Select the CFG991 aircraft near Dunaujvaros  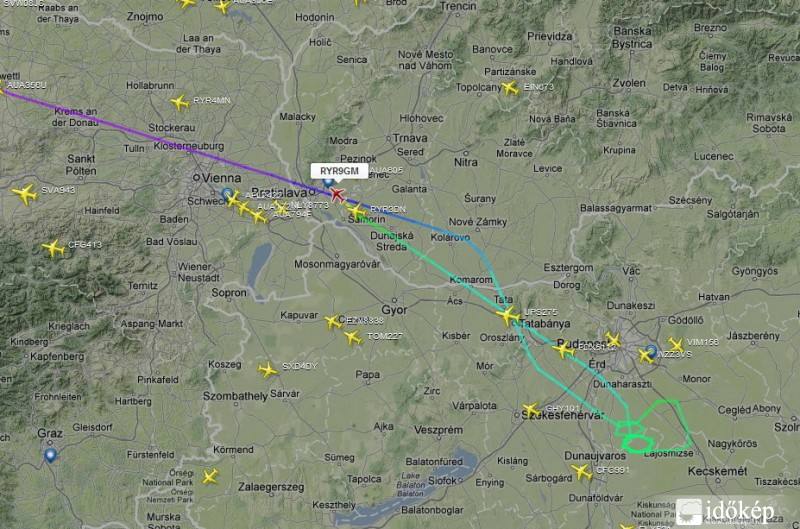(x=582, y=472)
